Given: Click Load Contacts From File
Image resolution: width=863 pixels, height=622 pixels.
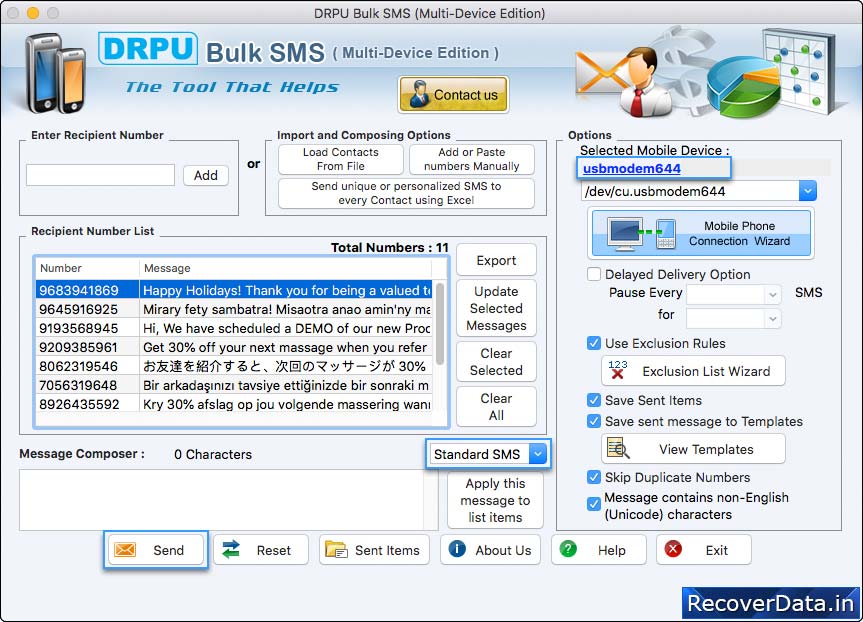Looking at the screenshot, I should pyautogui.click(x=341, y=159).
